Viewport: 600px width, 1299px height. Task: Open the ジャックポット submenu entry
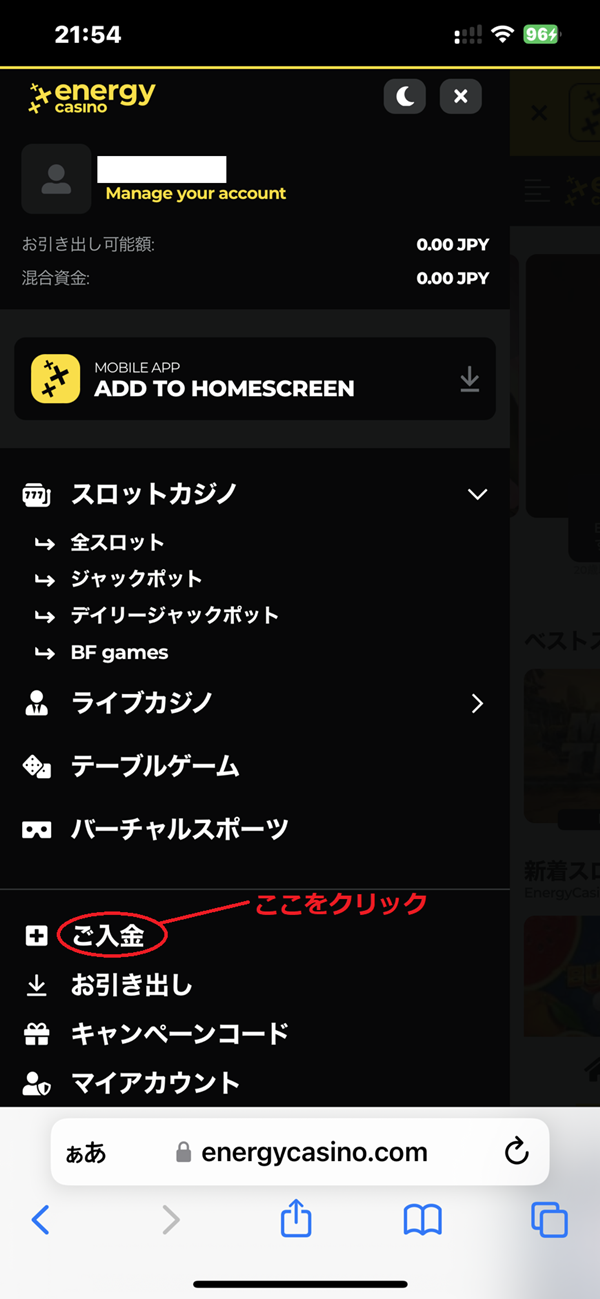pos(136,579)
